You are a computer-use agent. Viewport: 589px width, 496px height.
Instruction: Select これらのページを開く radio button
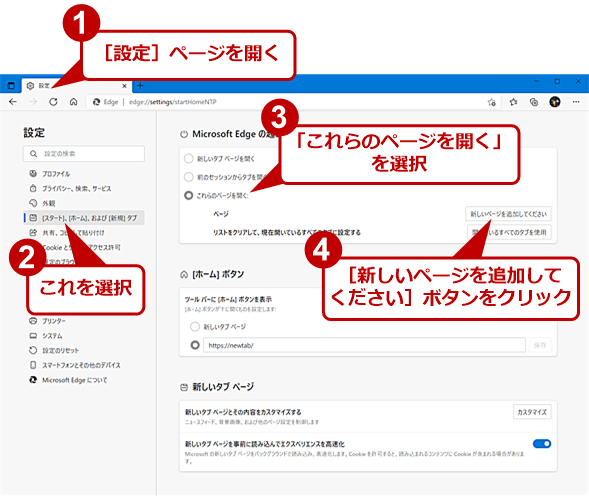[x=189, y=195]
